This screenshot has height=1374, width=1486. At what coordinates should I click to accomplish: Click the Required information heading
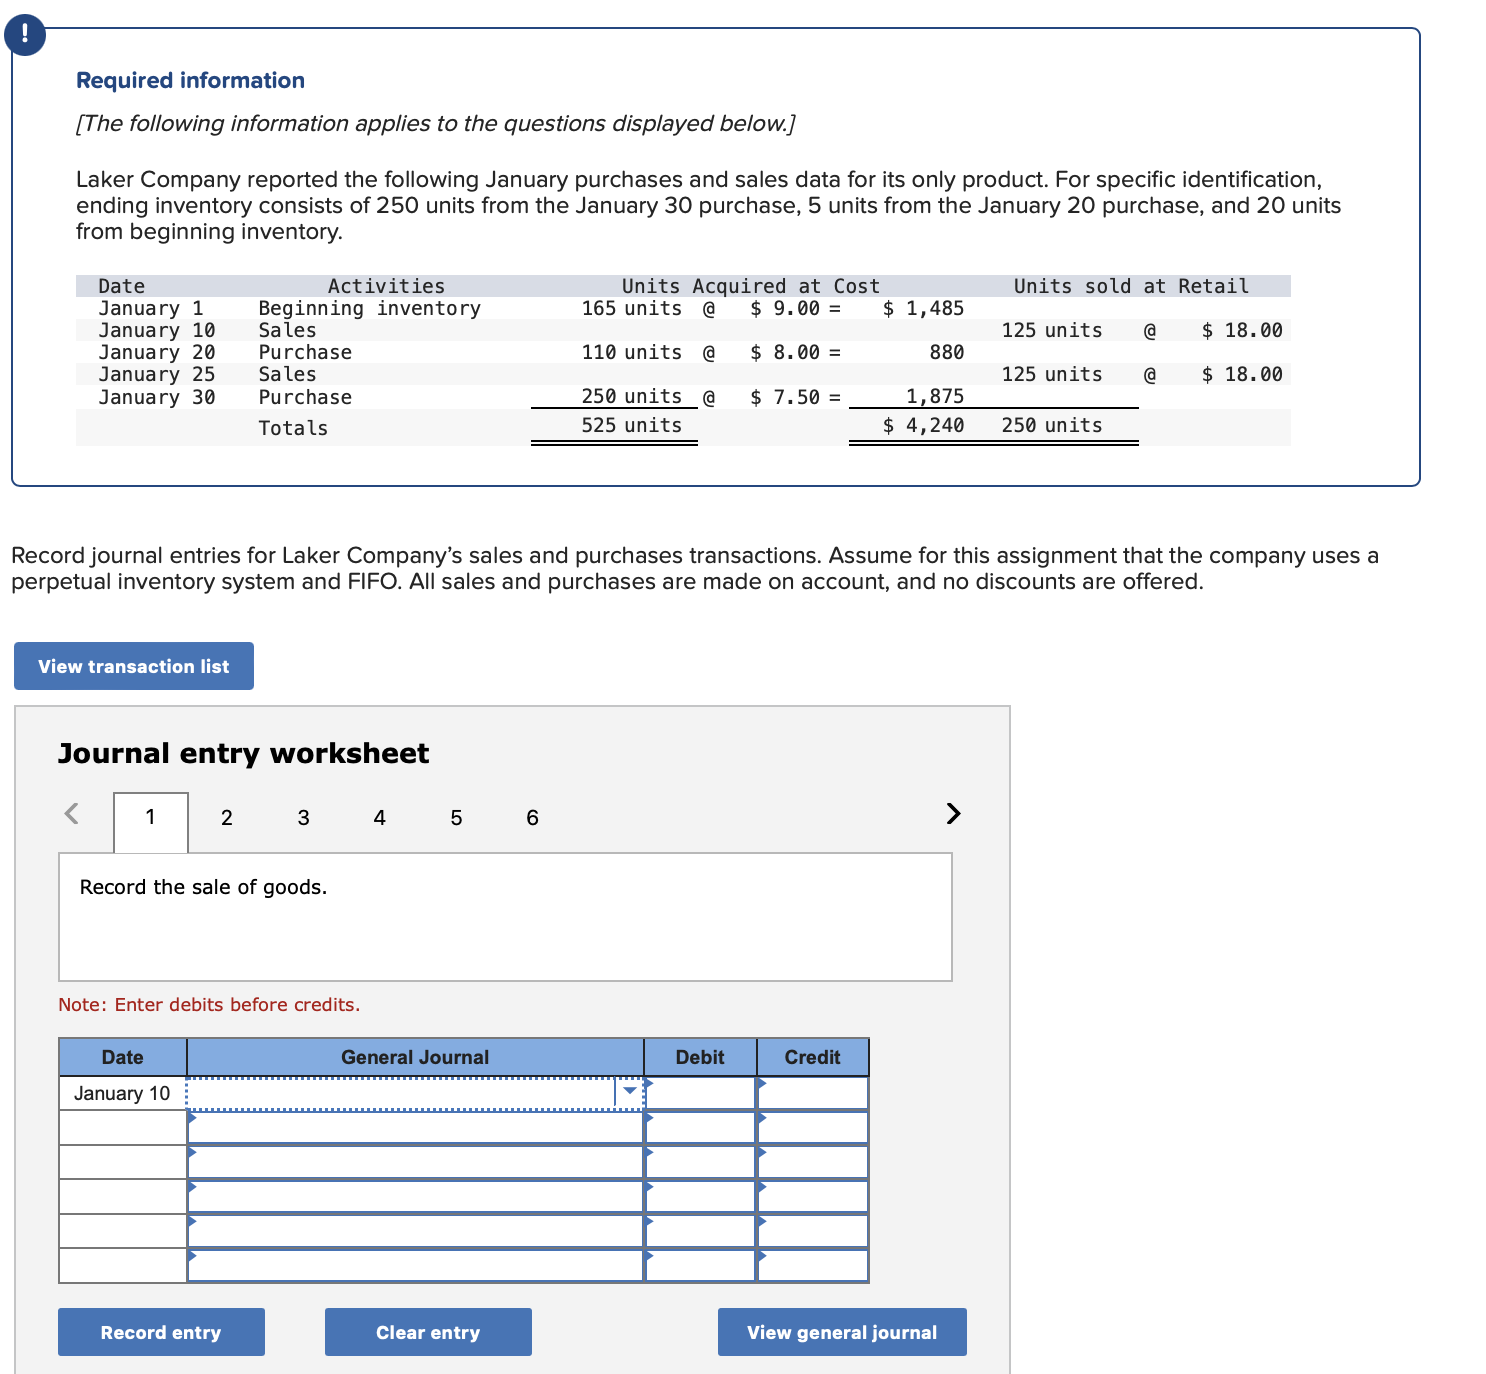191,80
